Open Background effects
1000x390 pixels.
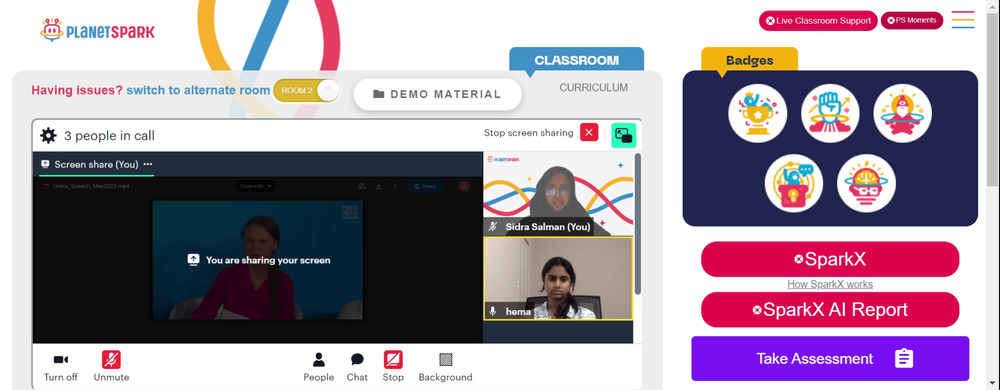pos(445,366)
